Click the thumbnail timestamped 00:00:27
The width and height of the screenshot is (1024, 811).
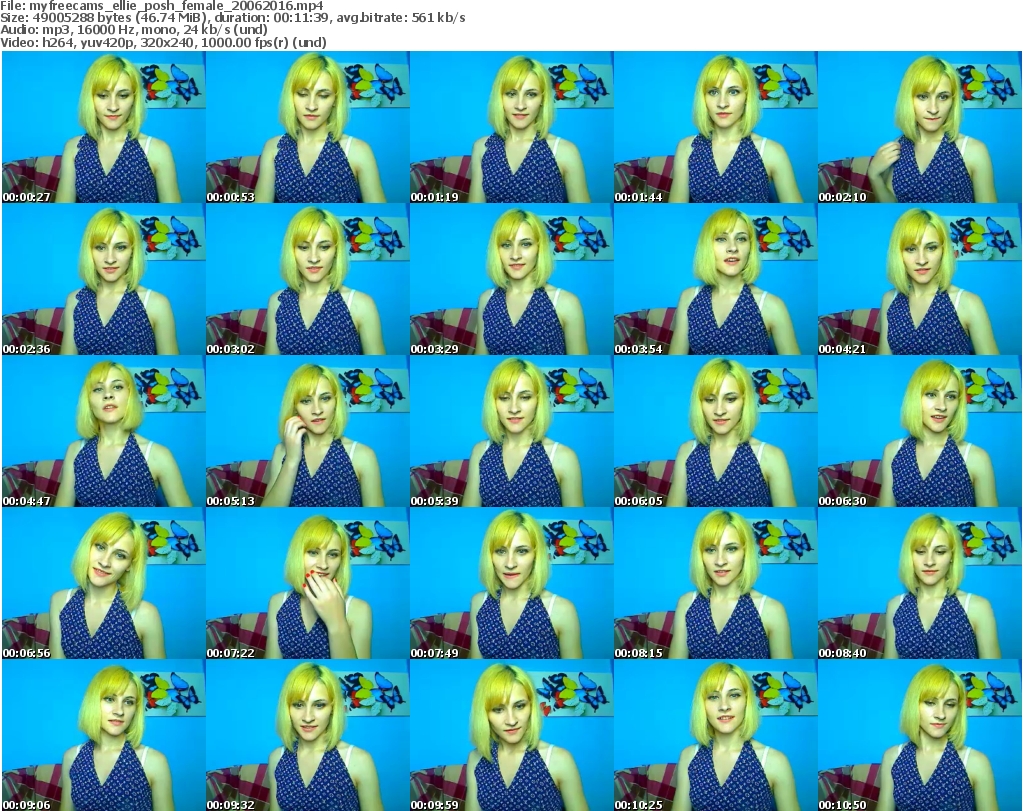[x=103, y=127]
